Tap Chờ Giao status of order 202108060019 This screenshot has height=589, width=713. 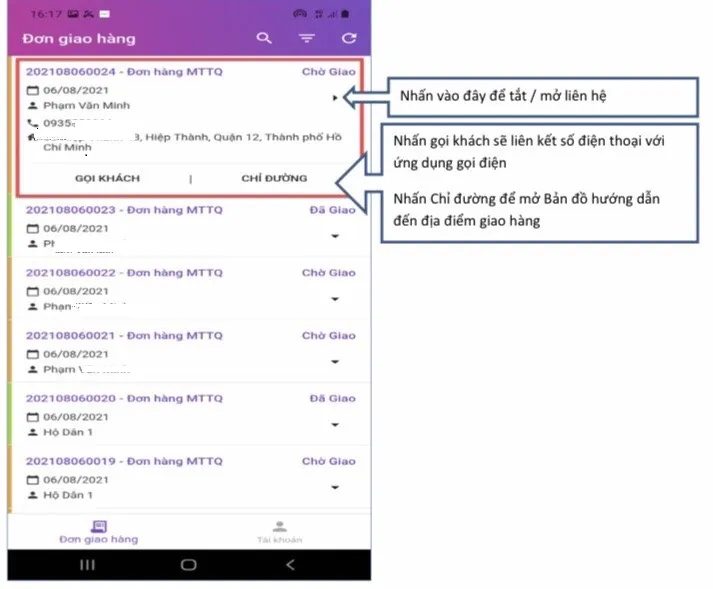(x=328, y=461)
